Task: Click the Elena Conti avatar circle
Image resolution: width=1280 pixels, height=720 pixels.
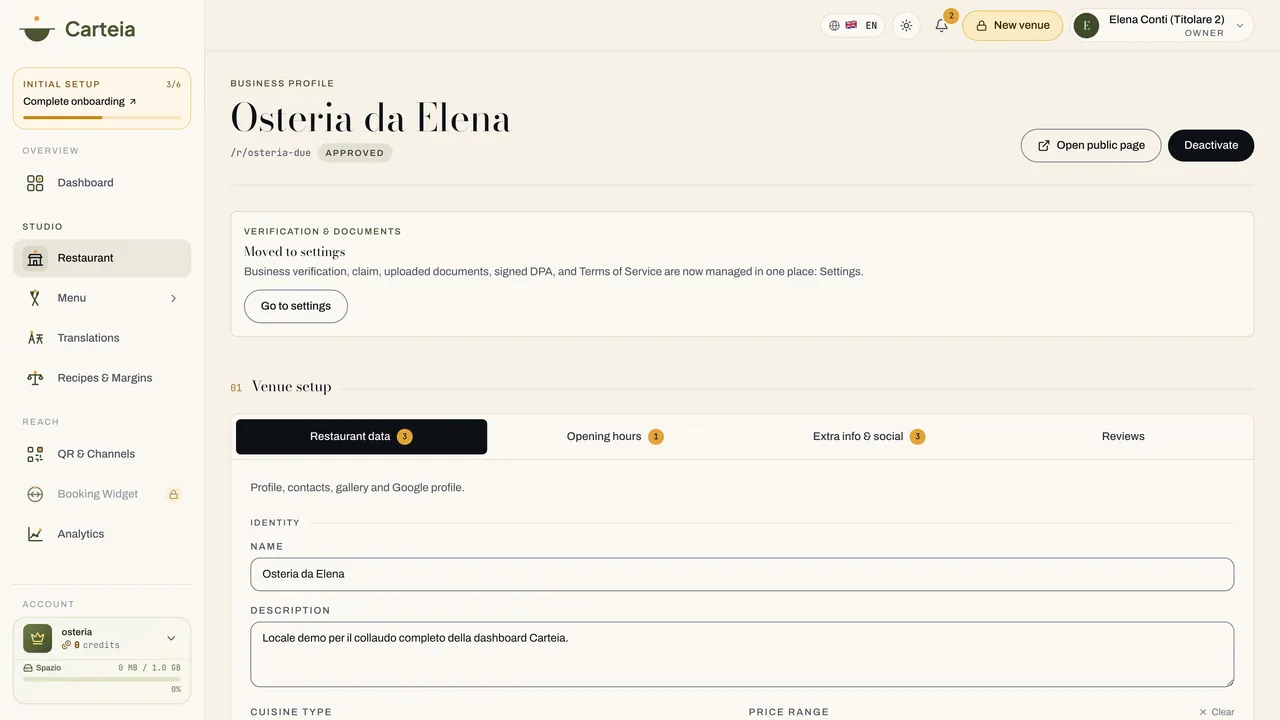Action: click(1086, 25)
